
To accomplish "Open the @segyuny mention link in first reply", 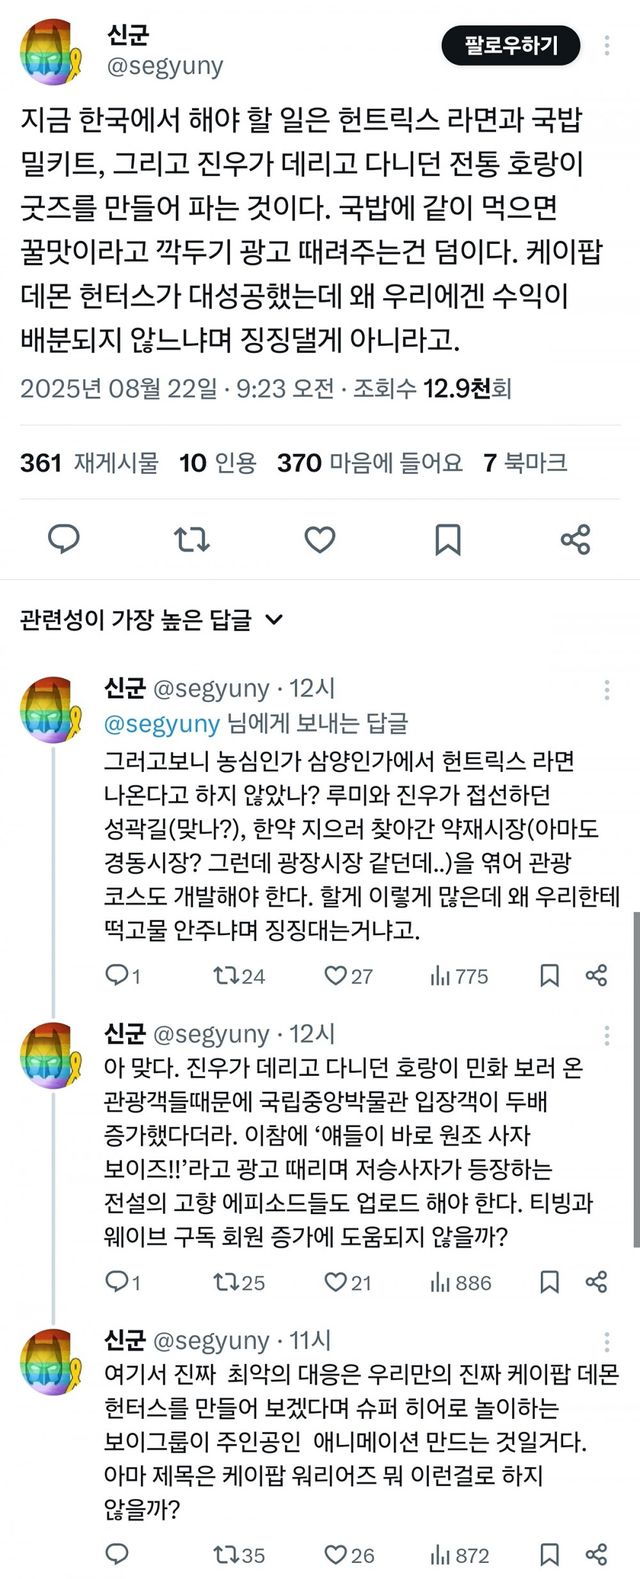I will [162, 723].
